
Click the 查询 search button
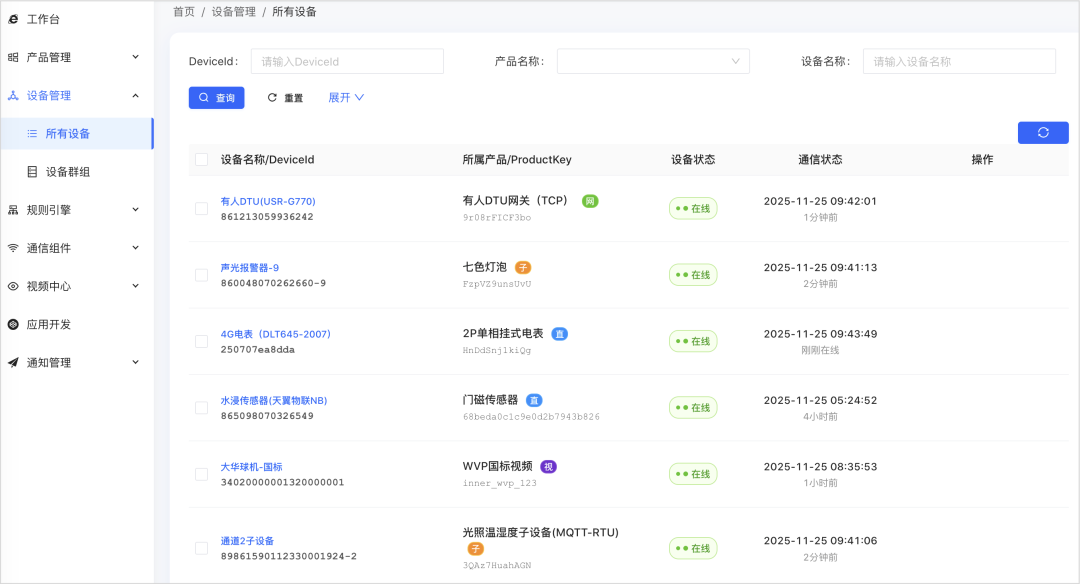click(216, 98)
